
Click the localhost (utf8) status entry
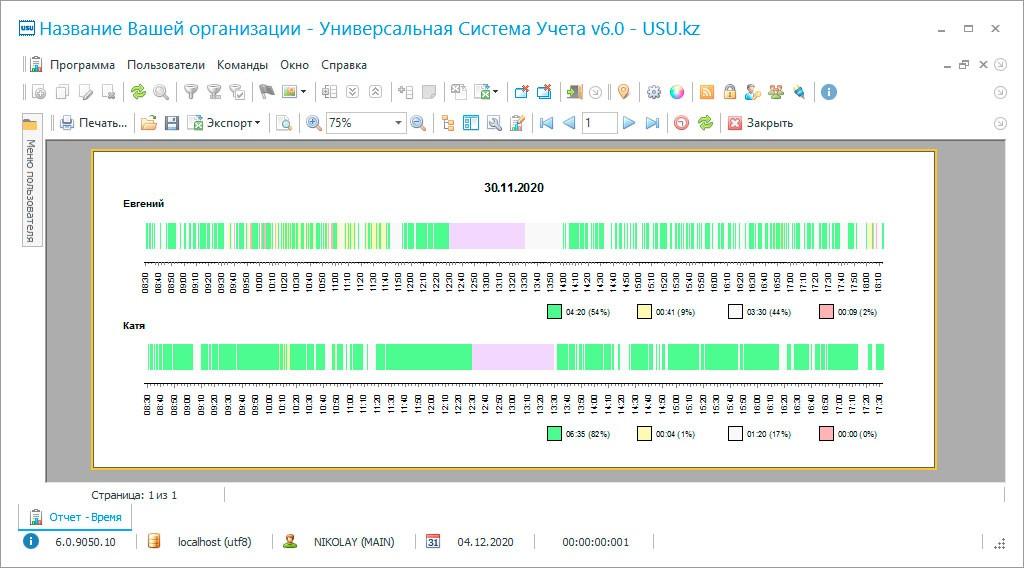tap(214, 542)
